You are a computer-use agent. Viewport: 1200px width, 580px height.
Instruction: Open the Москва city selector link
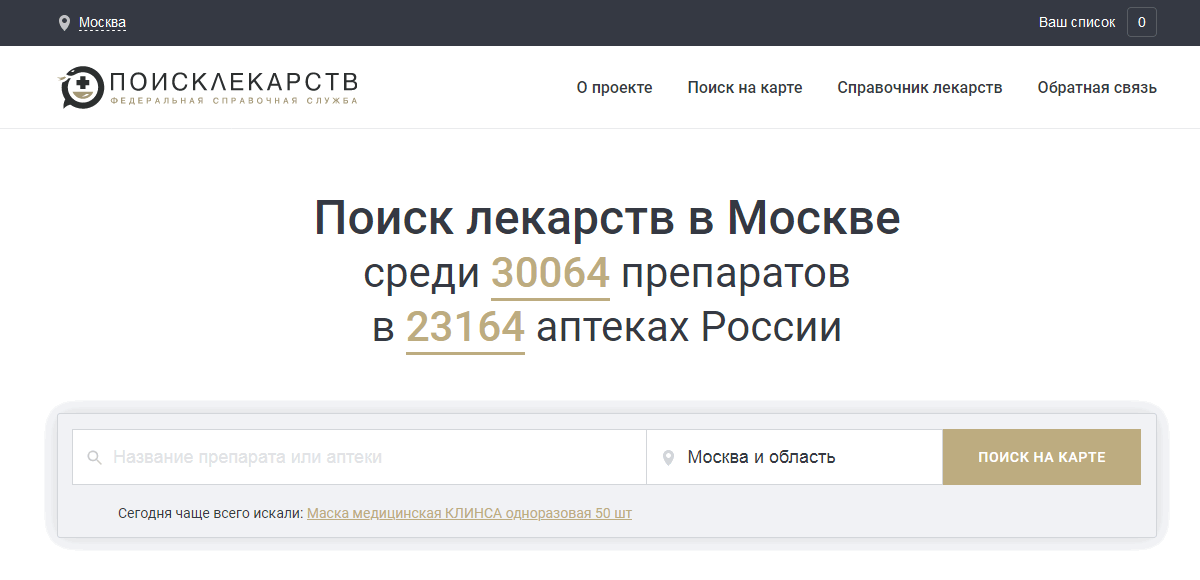(x=102, y=23)
